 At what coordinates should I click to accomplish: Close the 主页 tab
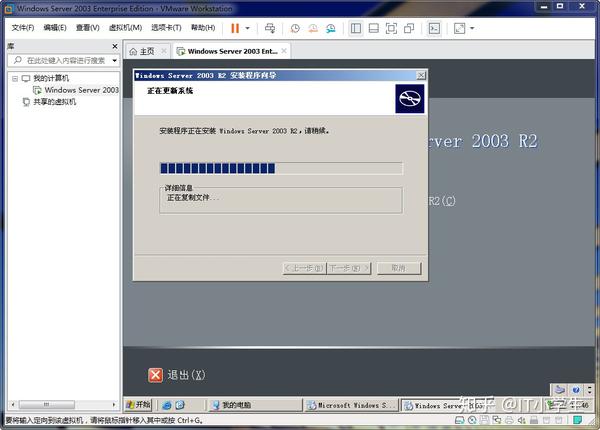pos(164,50)
